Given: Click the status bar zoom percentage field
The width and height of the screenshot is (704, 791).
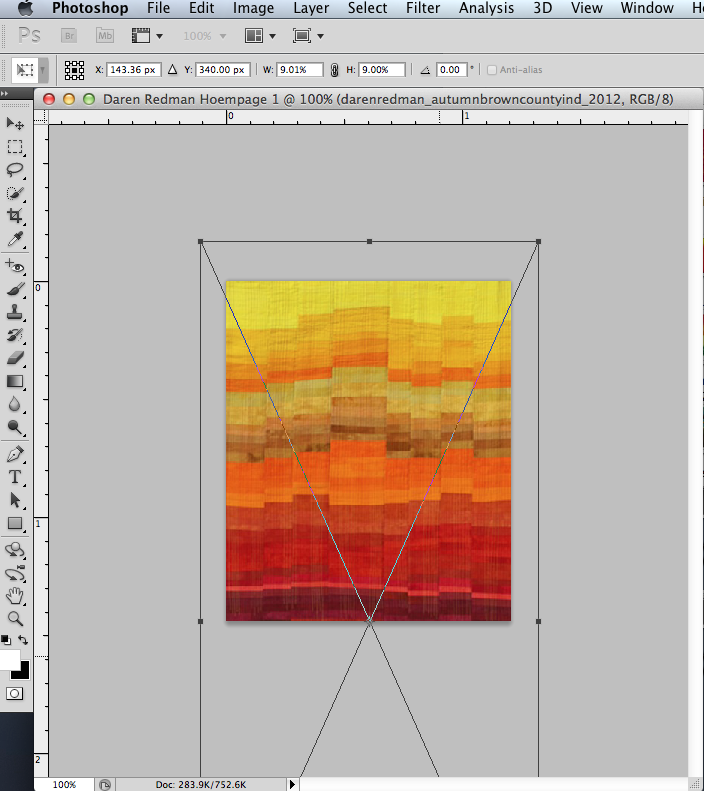Looking at the screenshot, I should click(65, 784).
